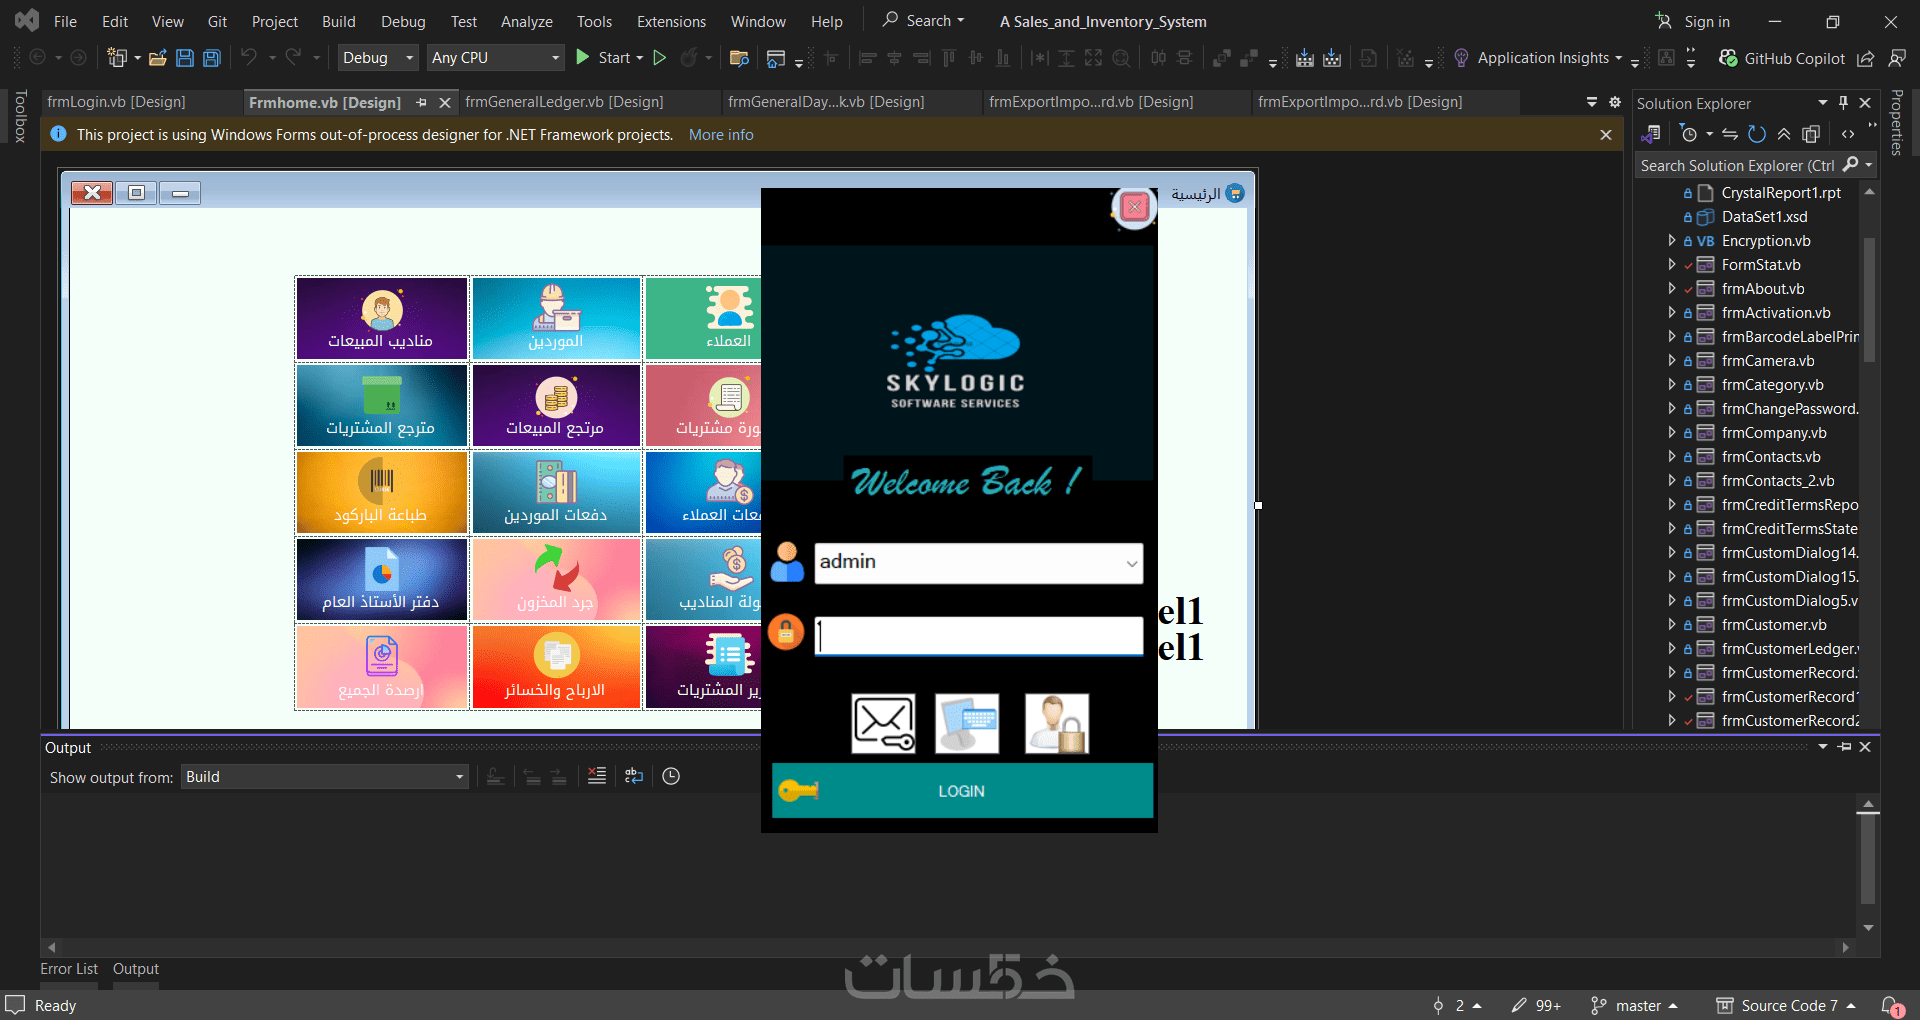Refresh the Solution Explorer

tap(1757, 134)
